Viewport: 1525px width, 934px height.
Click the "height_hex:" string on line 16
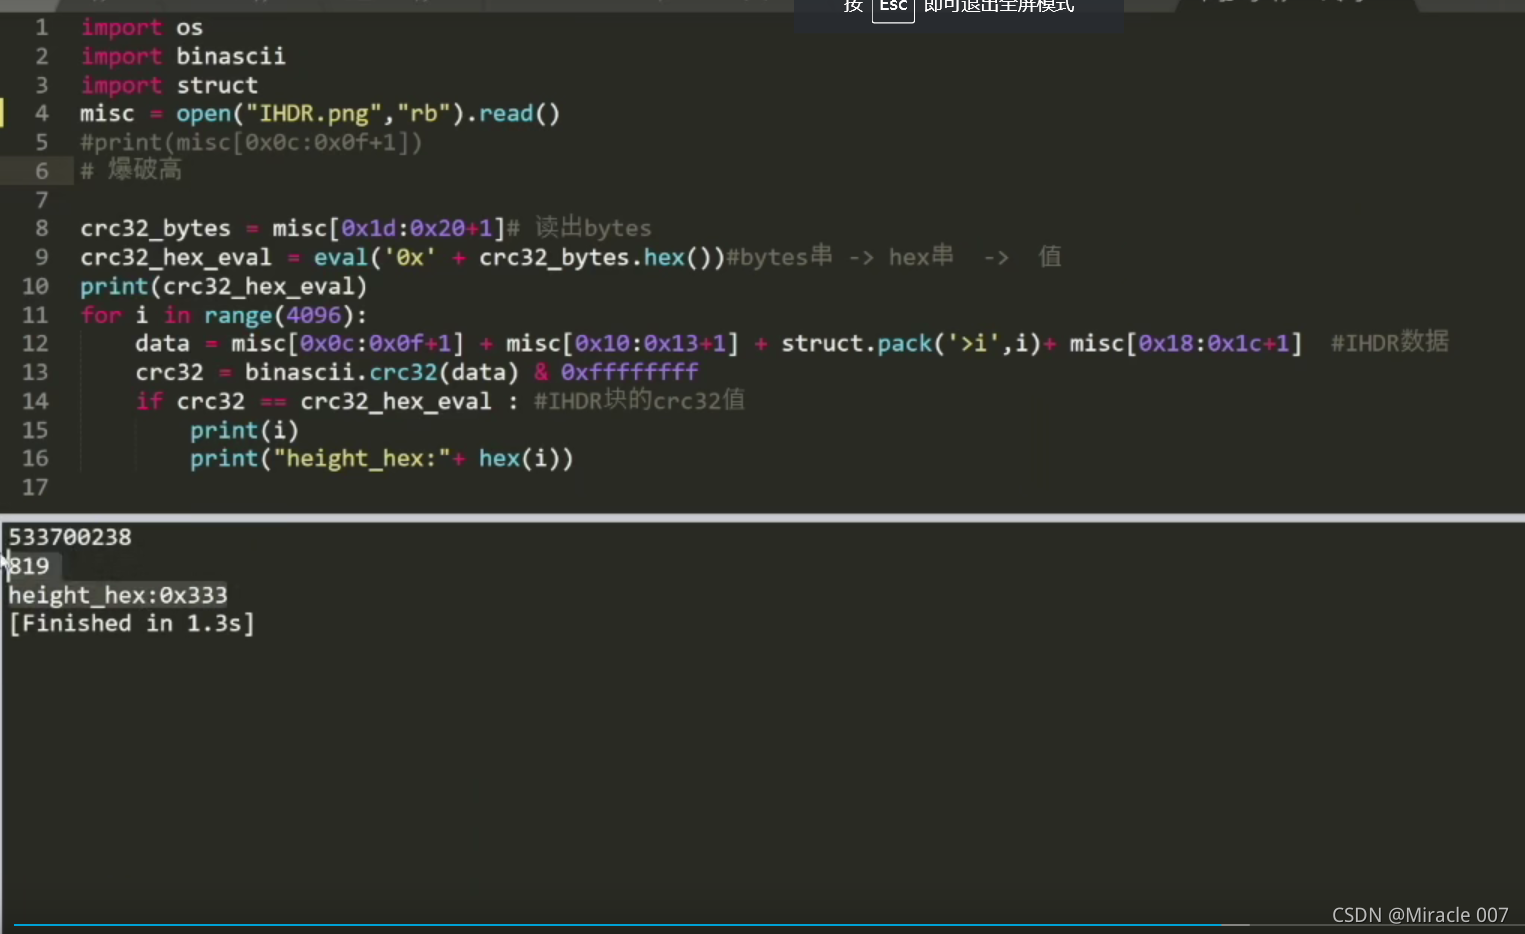pos(362,458)
